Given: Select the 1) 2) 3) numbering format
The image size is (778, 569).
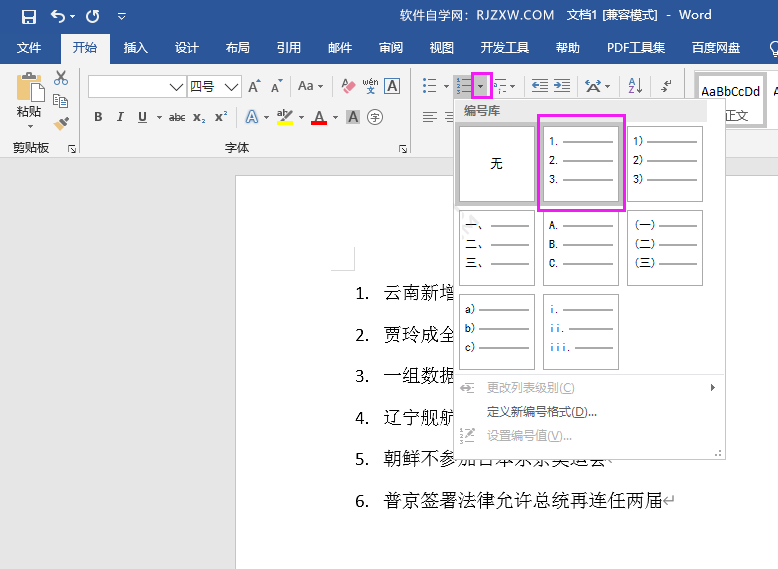Looking at the screenshot, I should (x=665, y=164).
